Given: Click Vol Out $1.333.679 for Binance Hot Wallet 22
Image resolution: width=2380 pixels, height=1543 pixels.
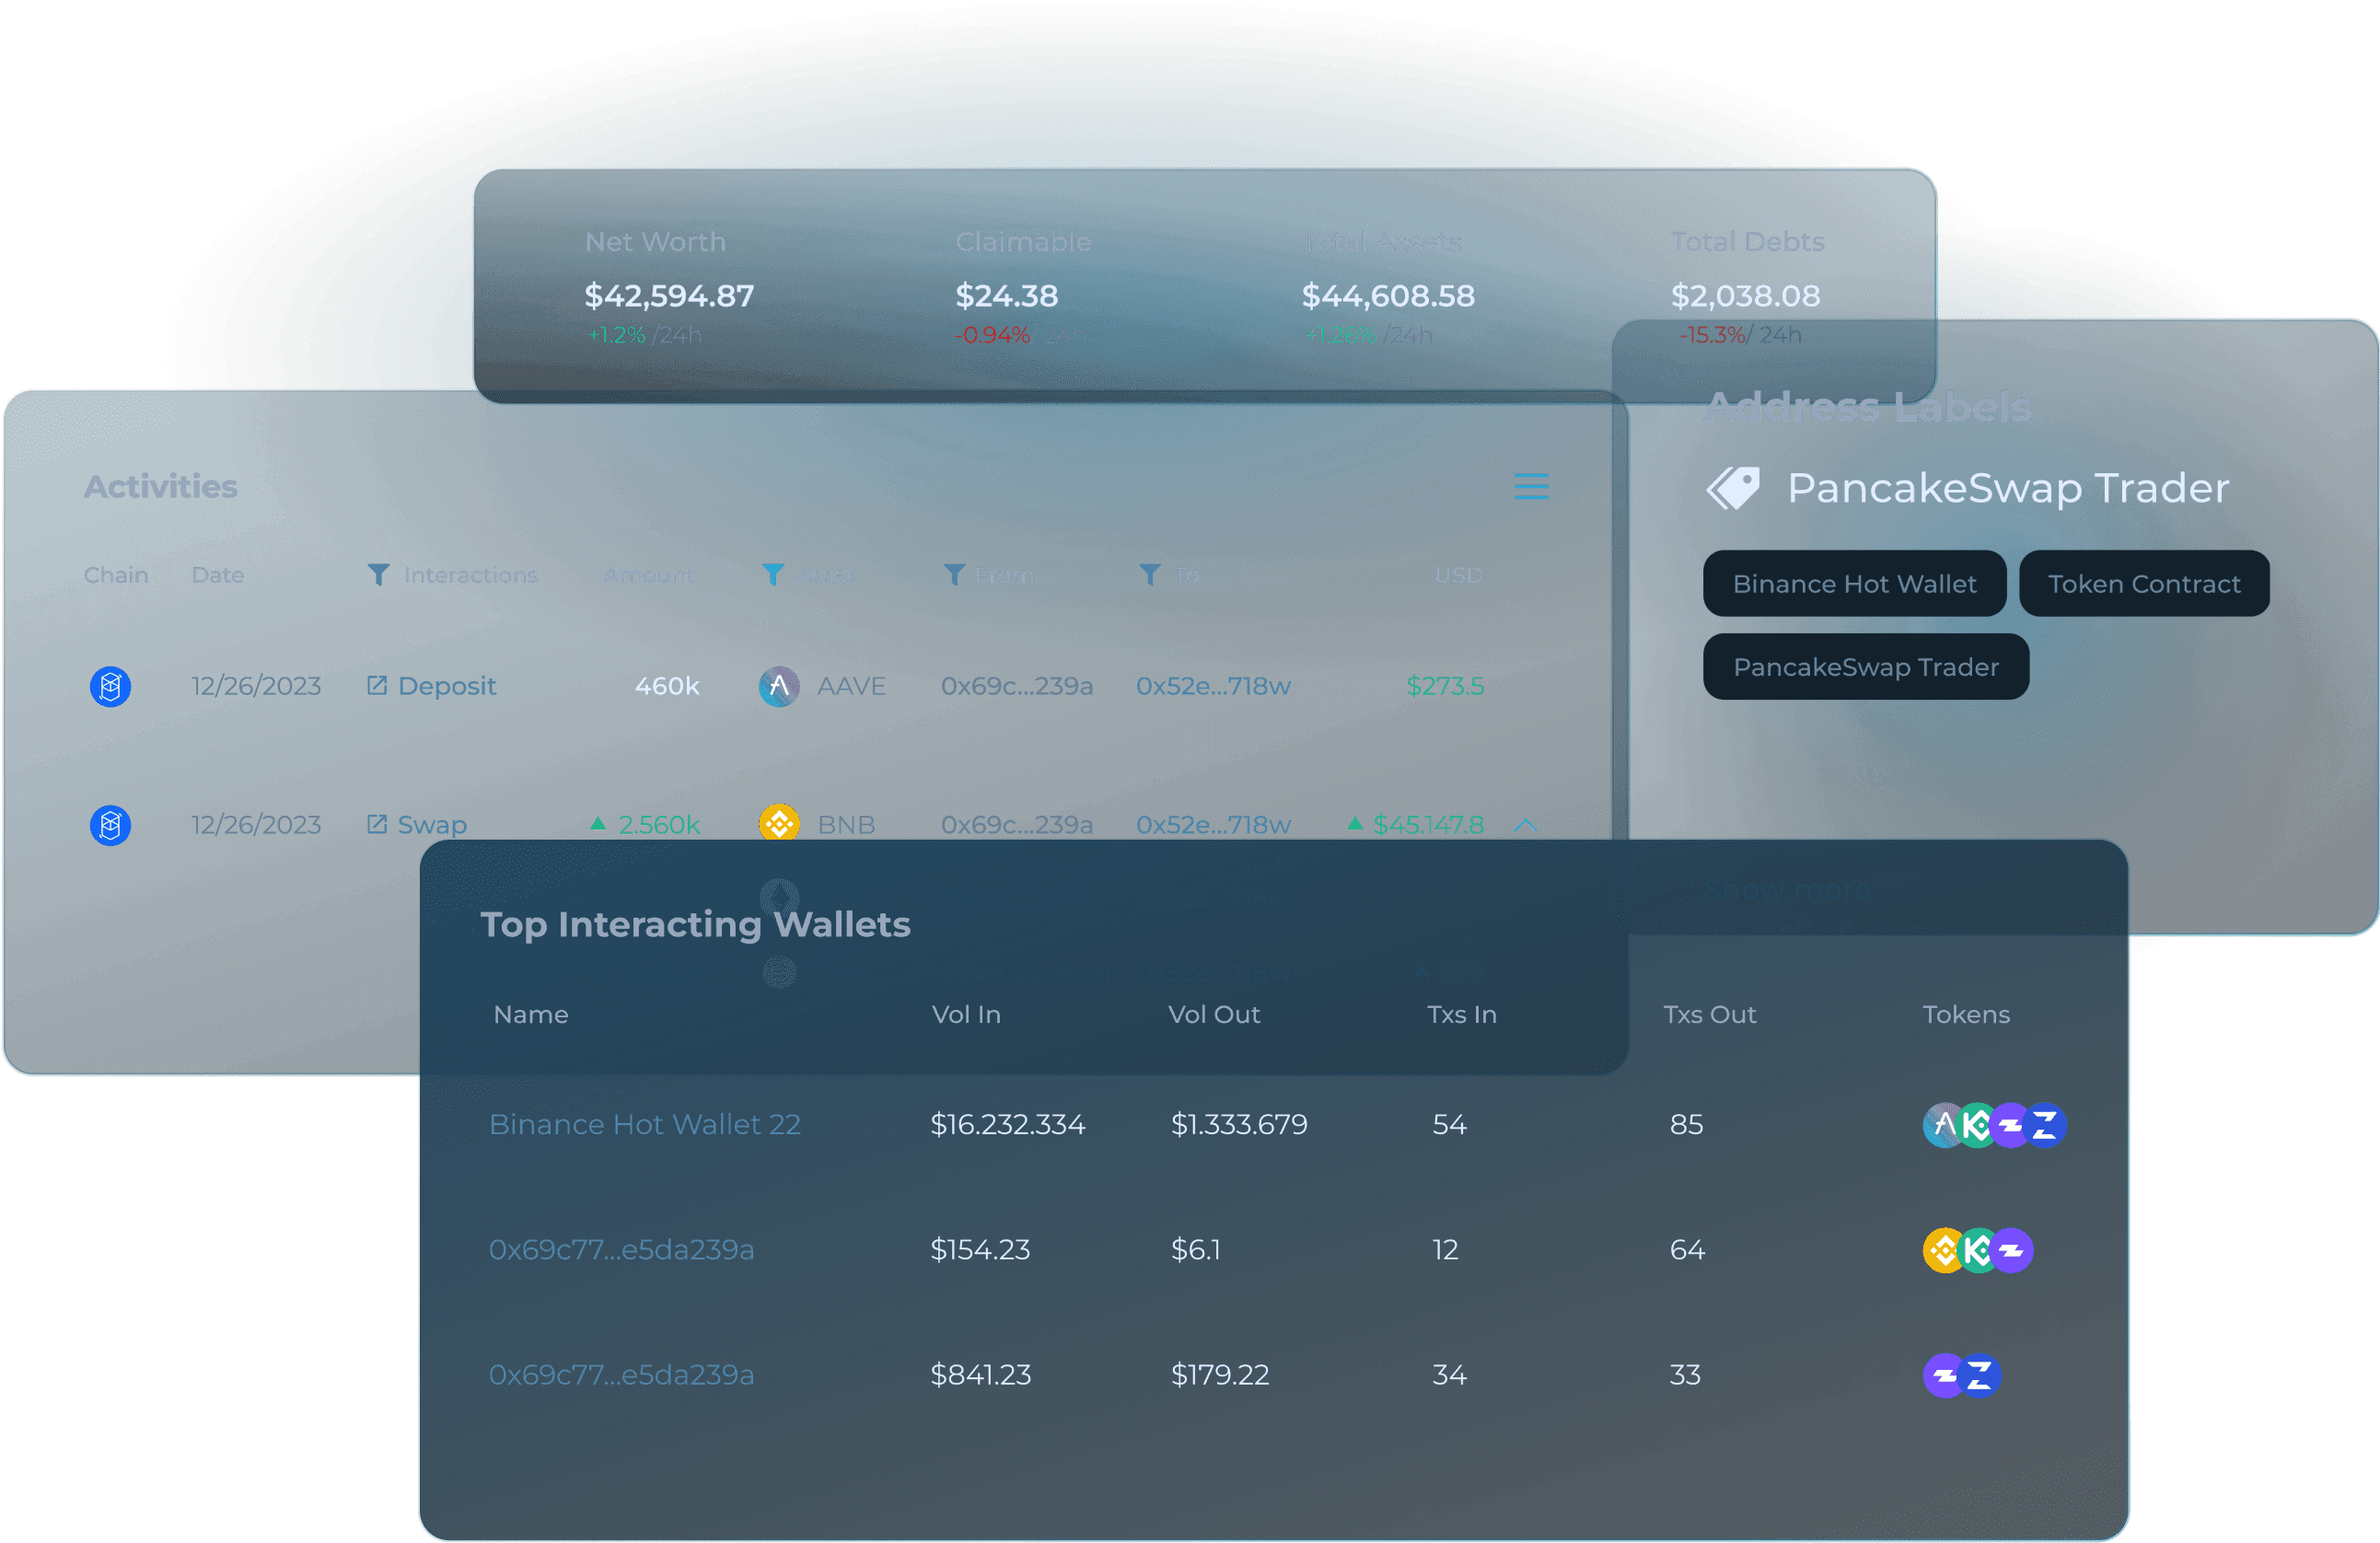Looking at the screenshot, I should [x=1239, y=1125].
